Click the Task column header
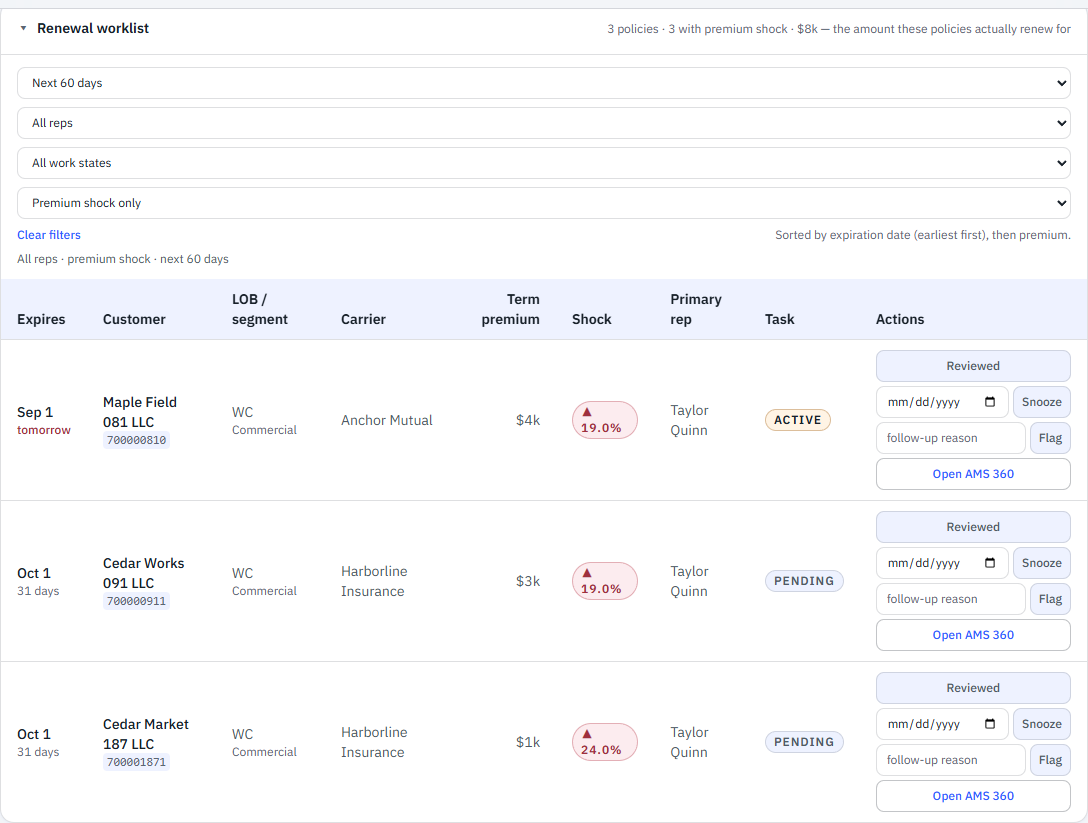1088x823 pixels. pos(779,319)
